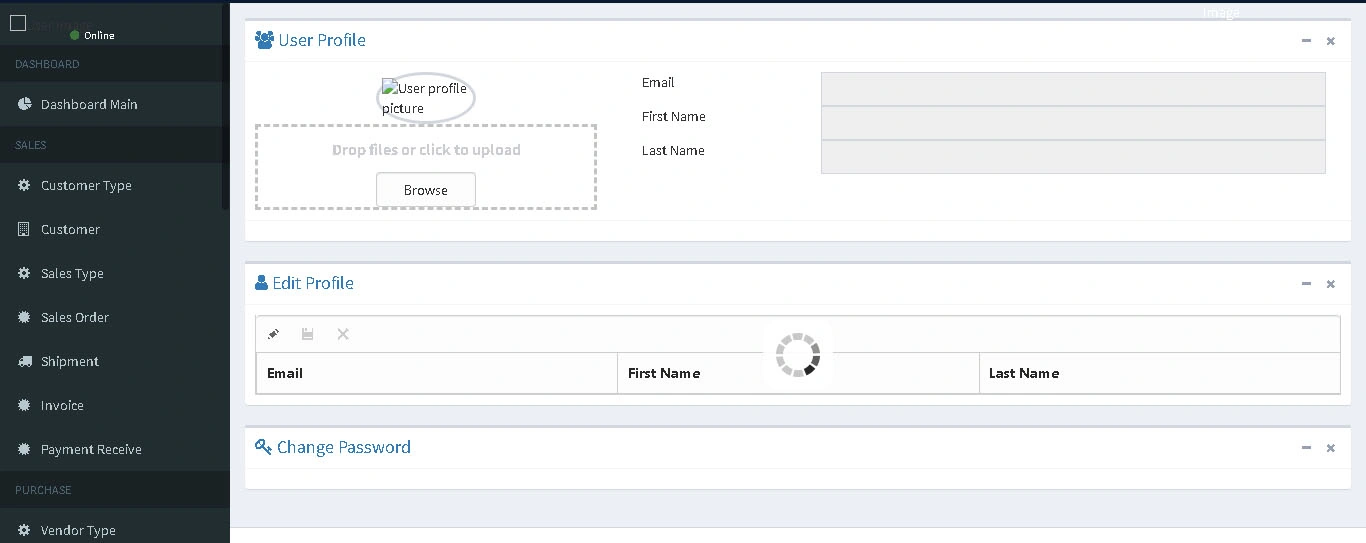Click the Last Name input field

(1073, 156)
